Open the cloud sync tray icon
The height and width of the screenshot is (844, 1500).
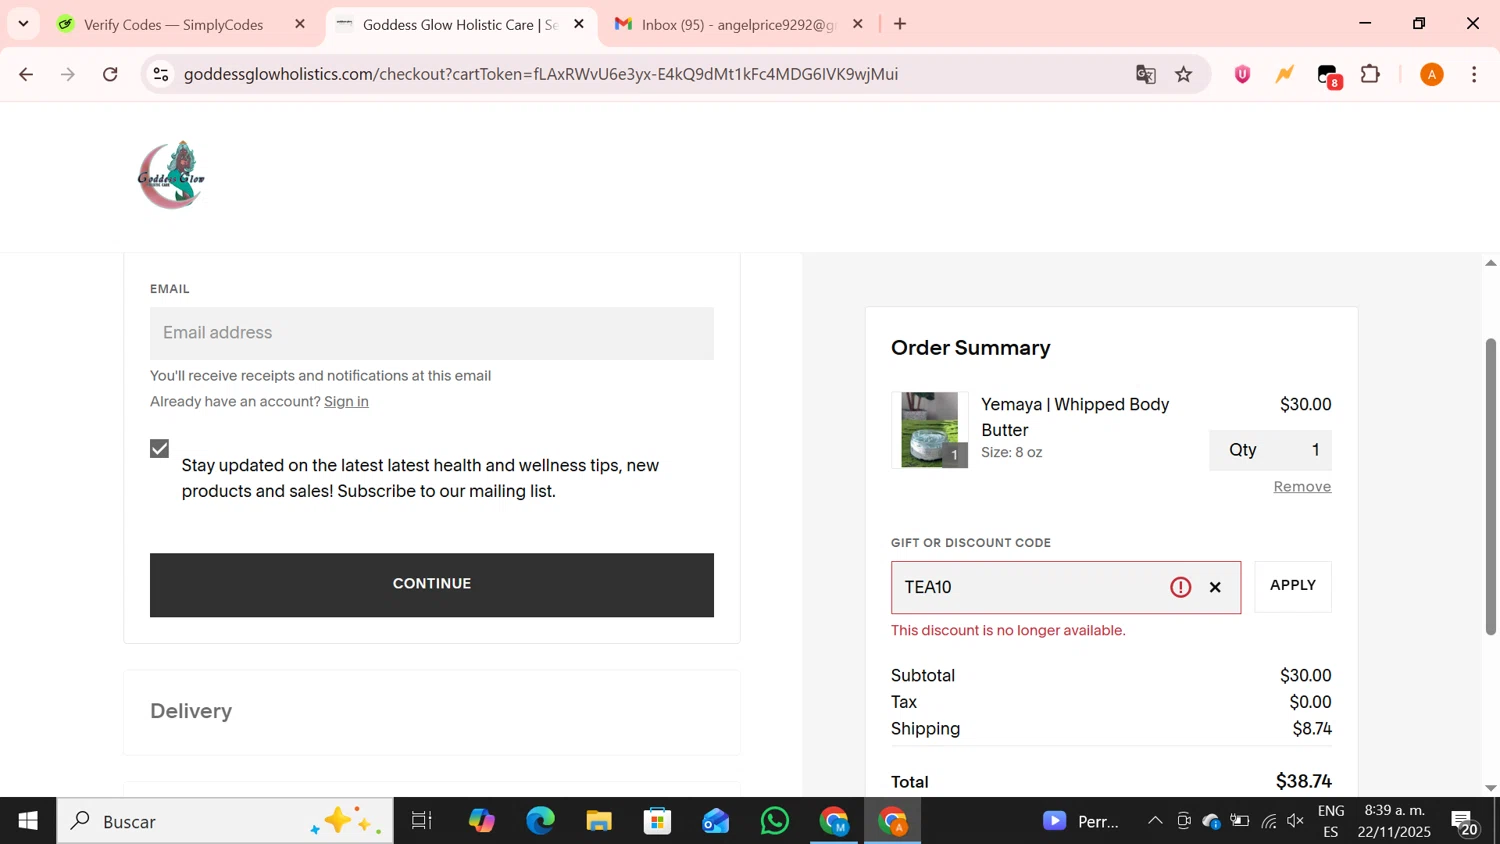[x=1212, y=821]
